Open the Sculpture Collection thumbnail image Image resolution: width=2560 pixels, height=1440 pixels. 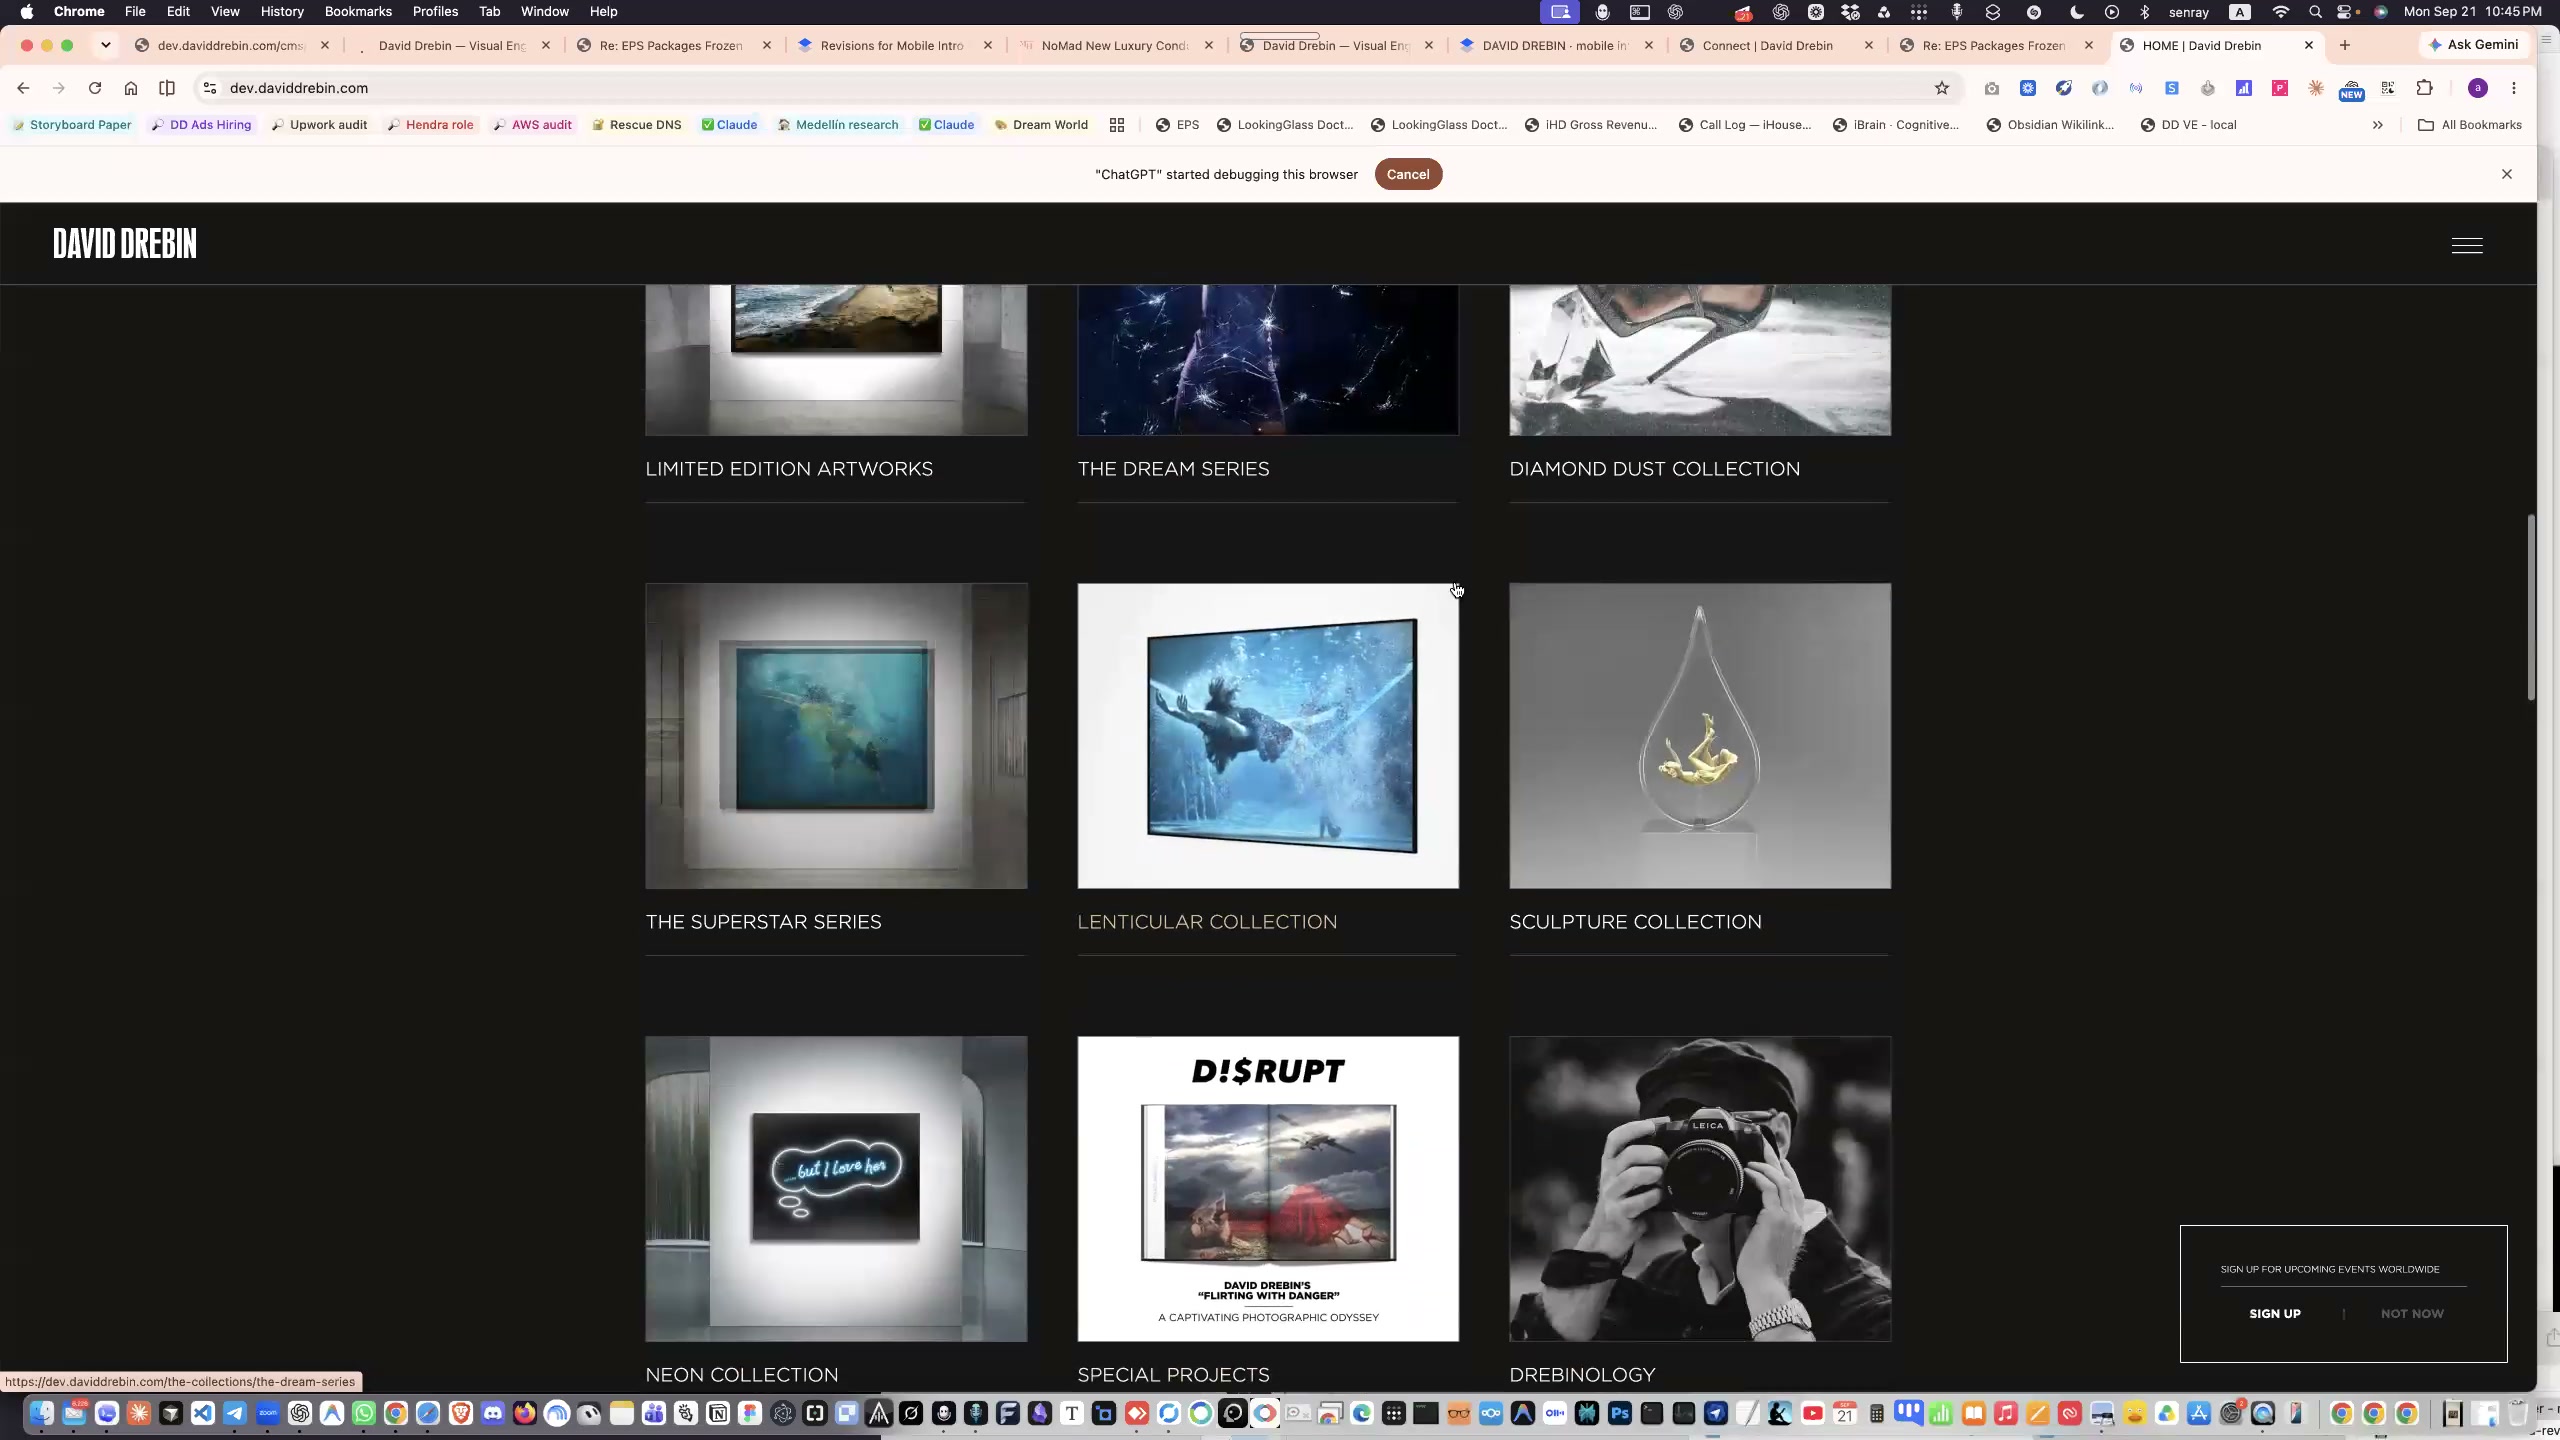click(1700, 736)
